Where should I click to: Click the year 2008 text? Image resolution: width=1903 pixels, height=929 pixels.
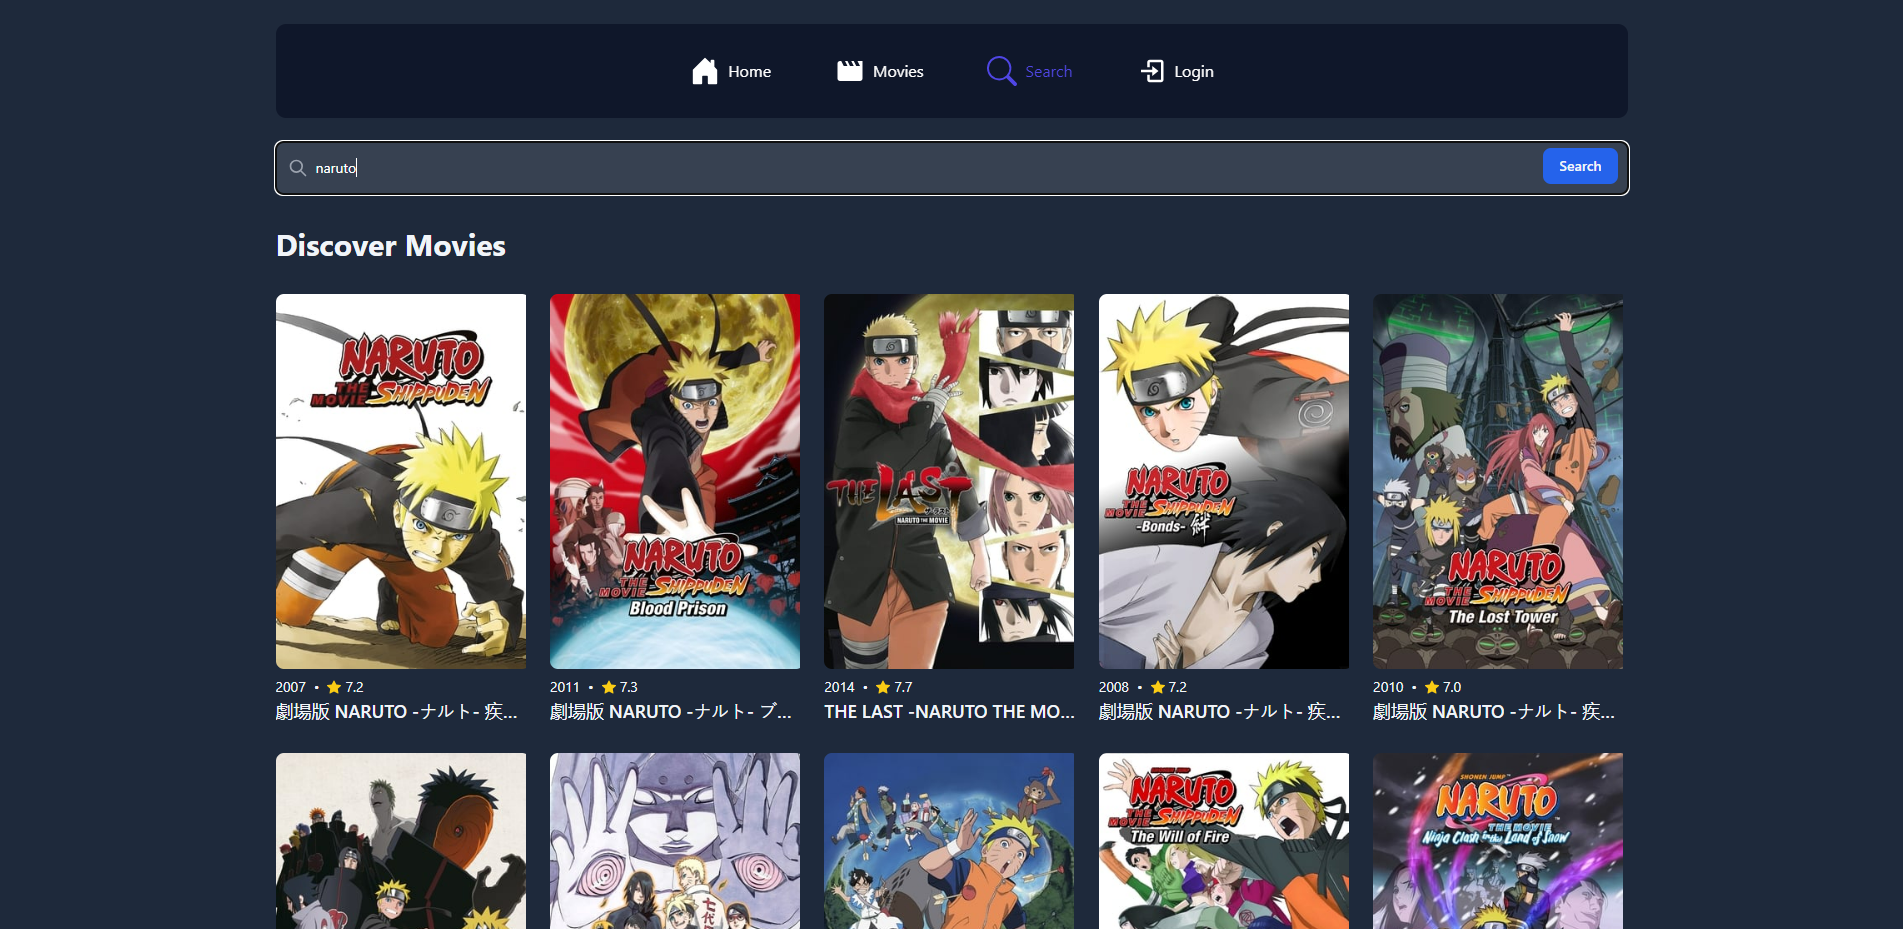[x=1114, y=687]
